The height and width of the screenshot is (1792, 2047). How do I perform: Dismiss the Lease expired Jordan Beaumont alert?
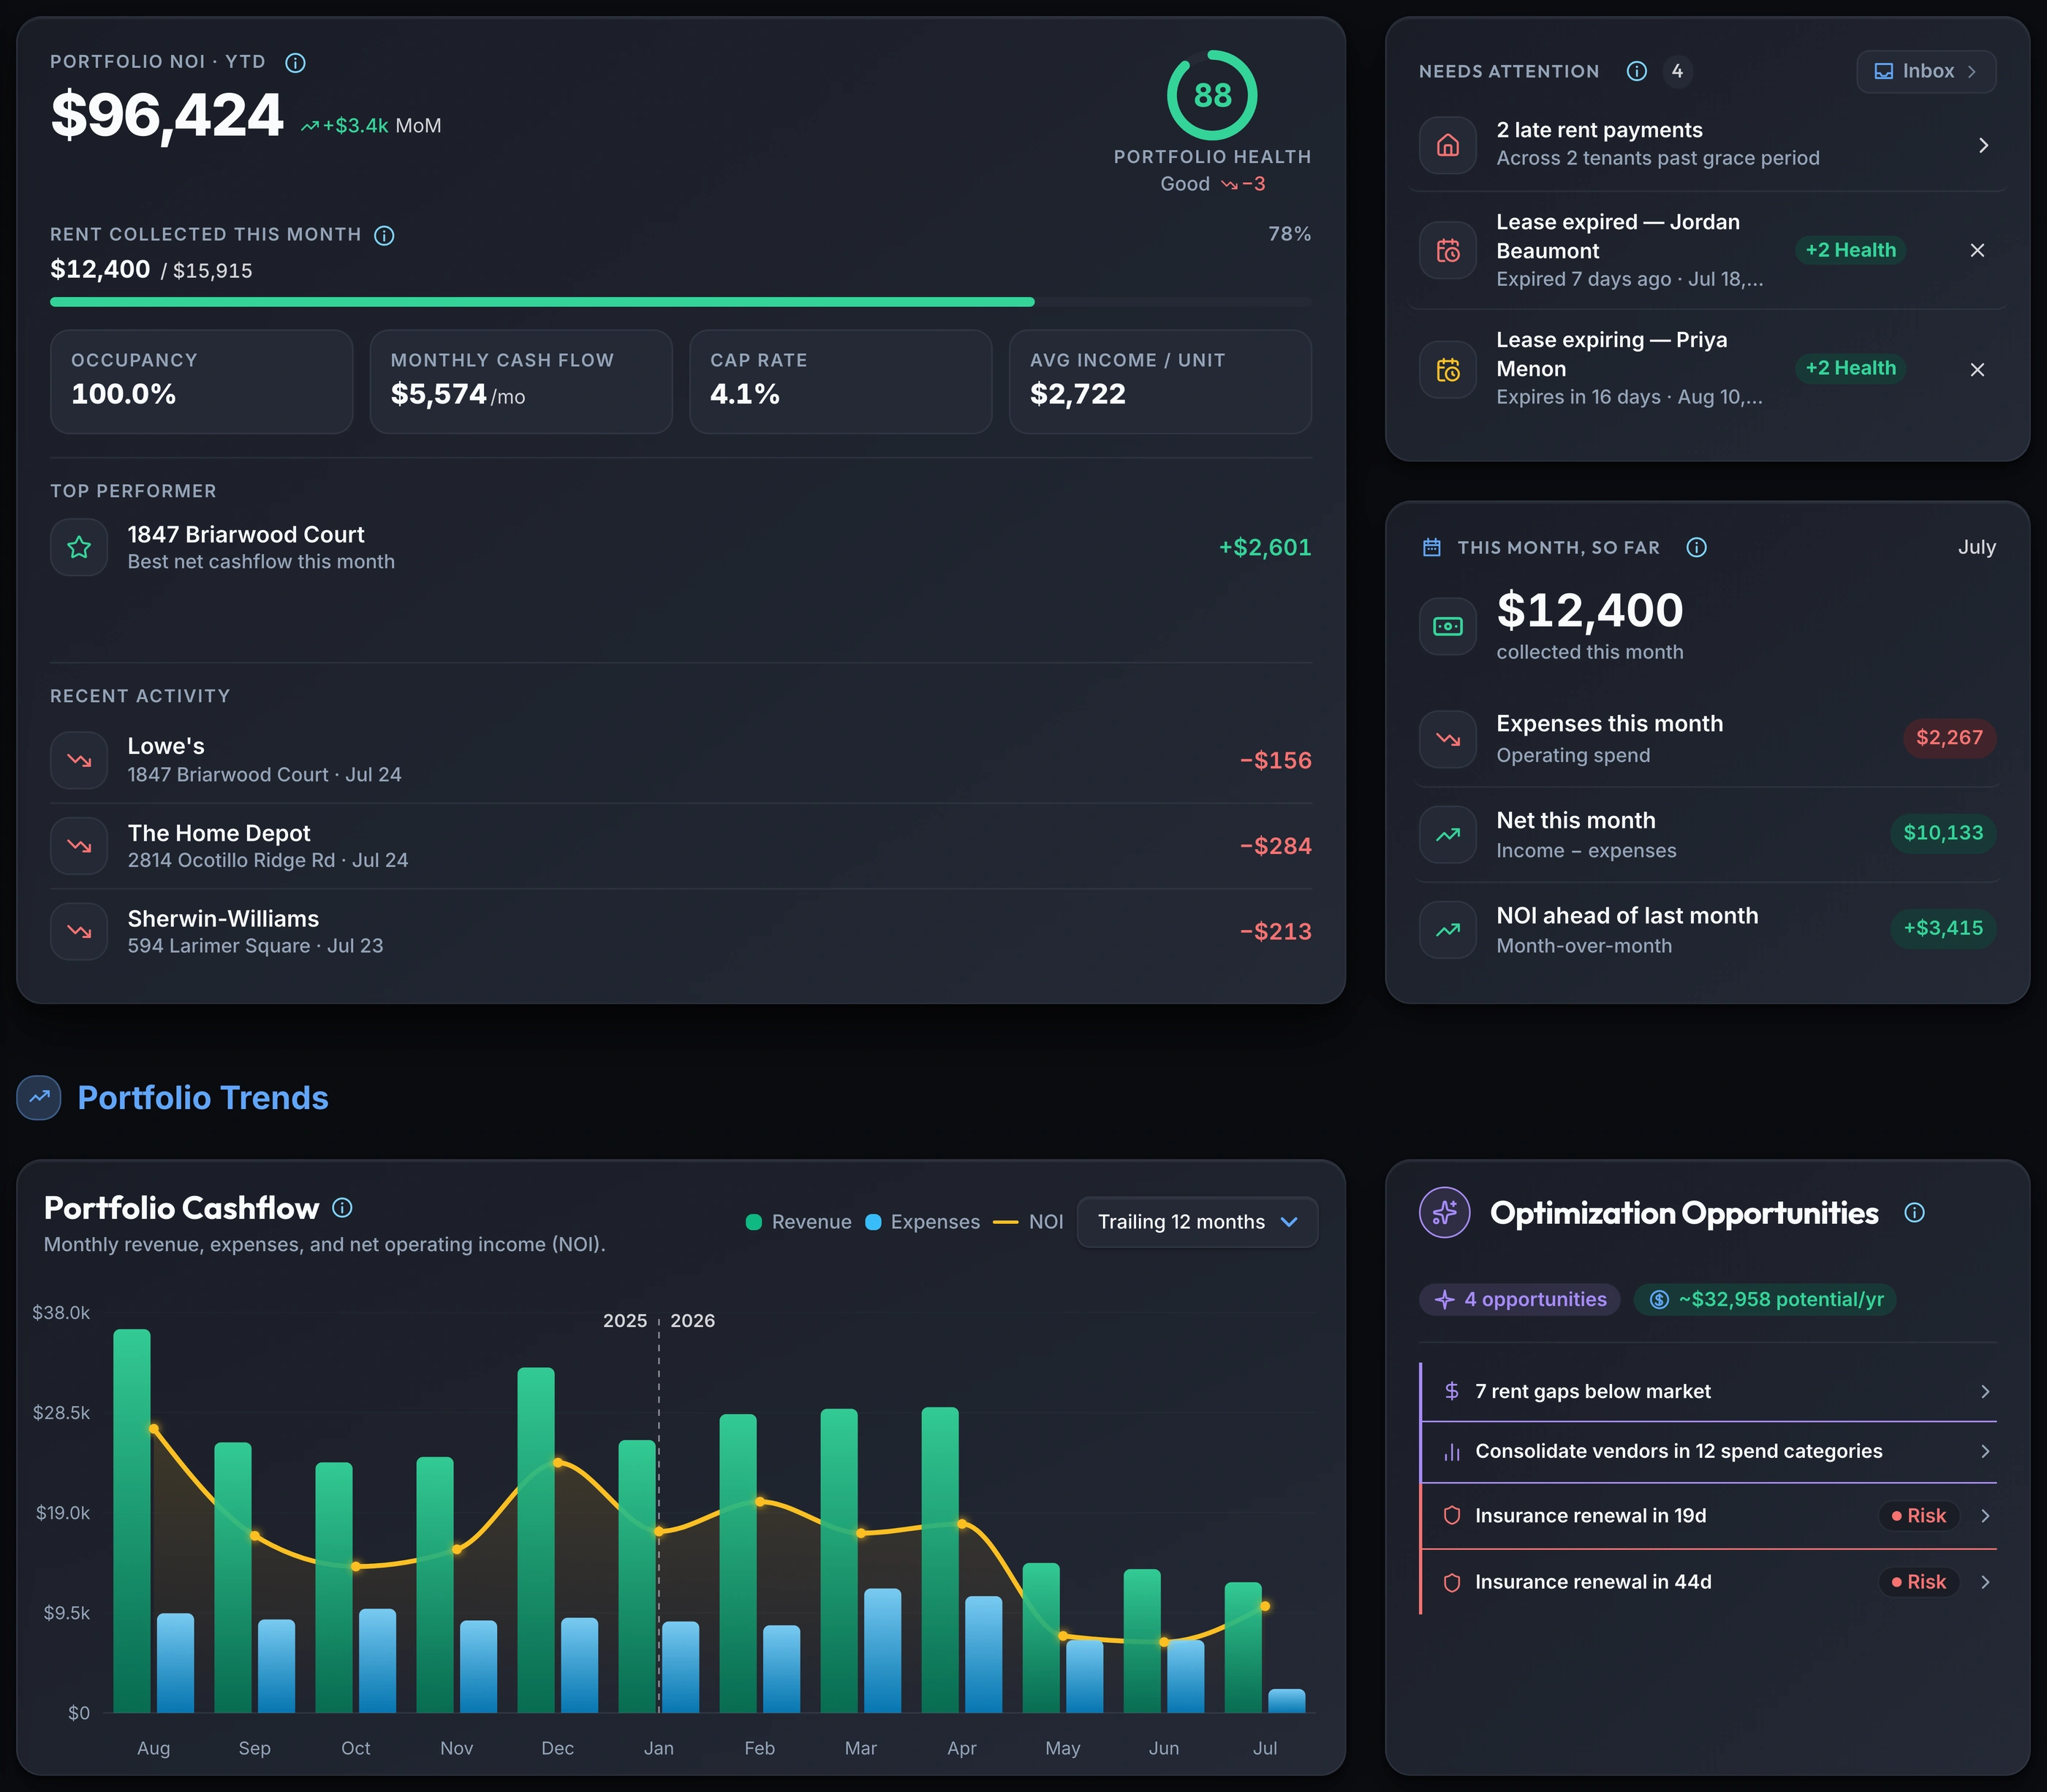[1977, 250]
